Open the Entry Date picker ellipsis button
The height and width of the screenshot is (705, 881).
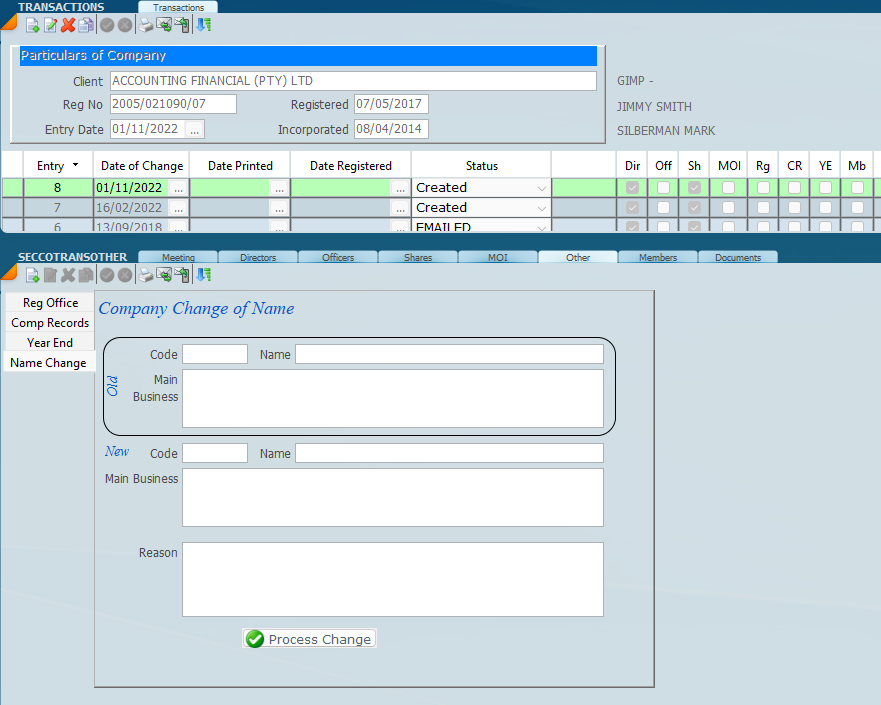click(195, 129)
